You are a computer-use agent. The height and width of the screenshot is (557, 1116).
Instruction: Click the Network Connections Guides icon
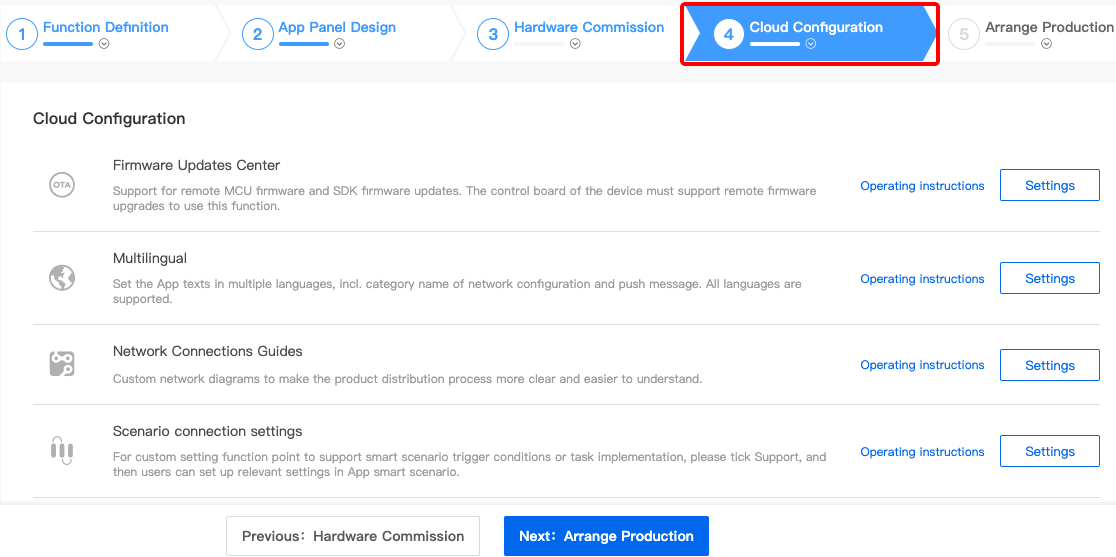62,364
